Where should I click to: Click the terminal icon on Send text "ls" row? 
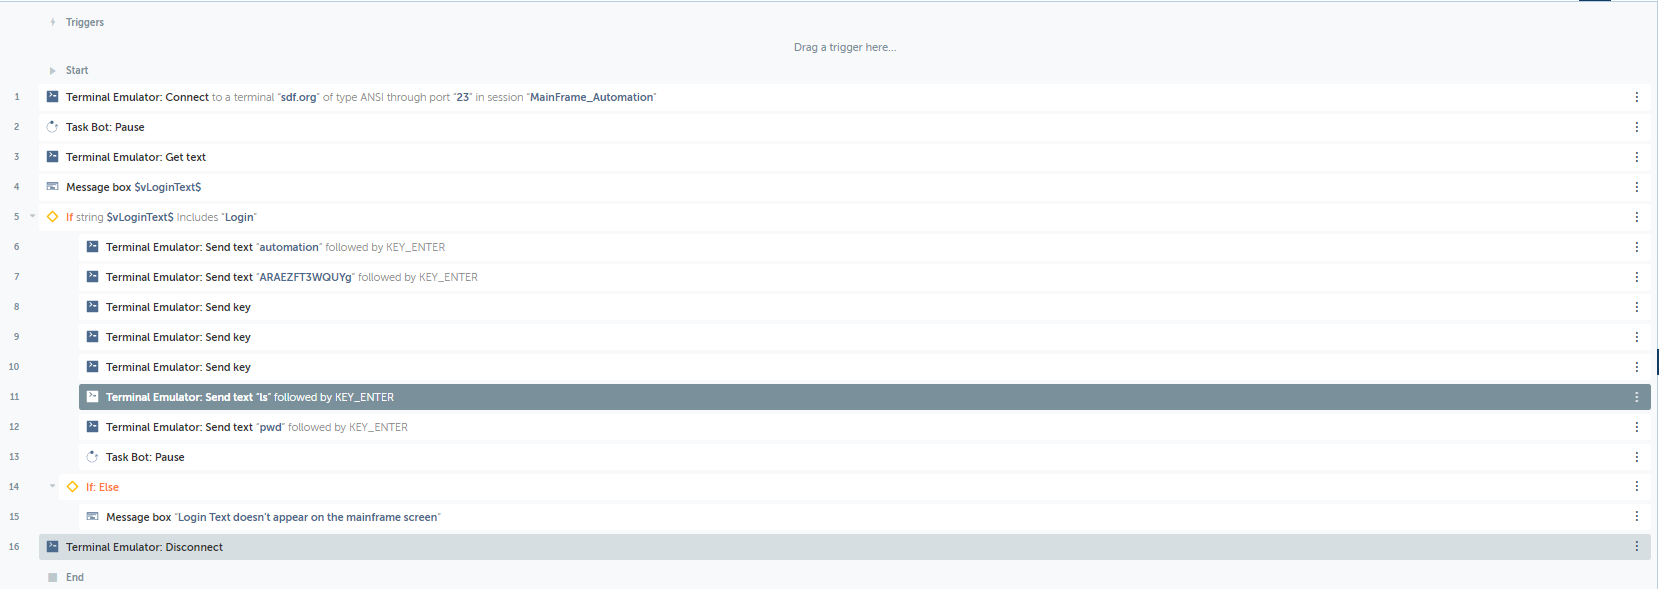pyautogui.click(x=93, y=397)
